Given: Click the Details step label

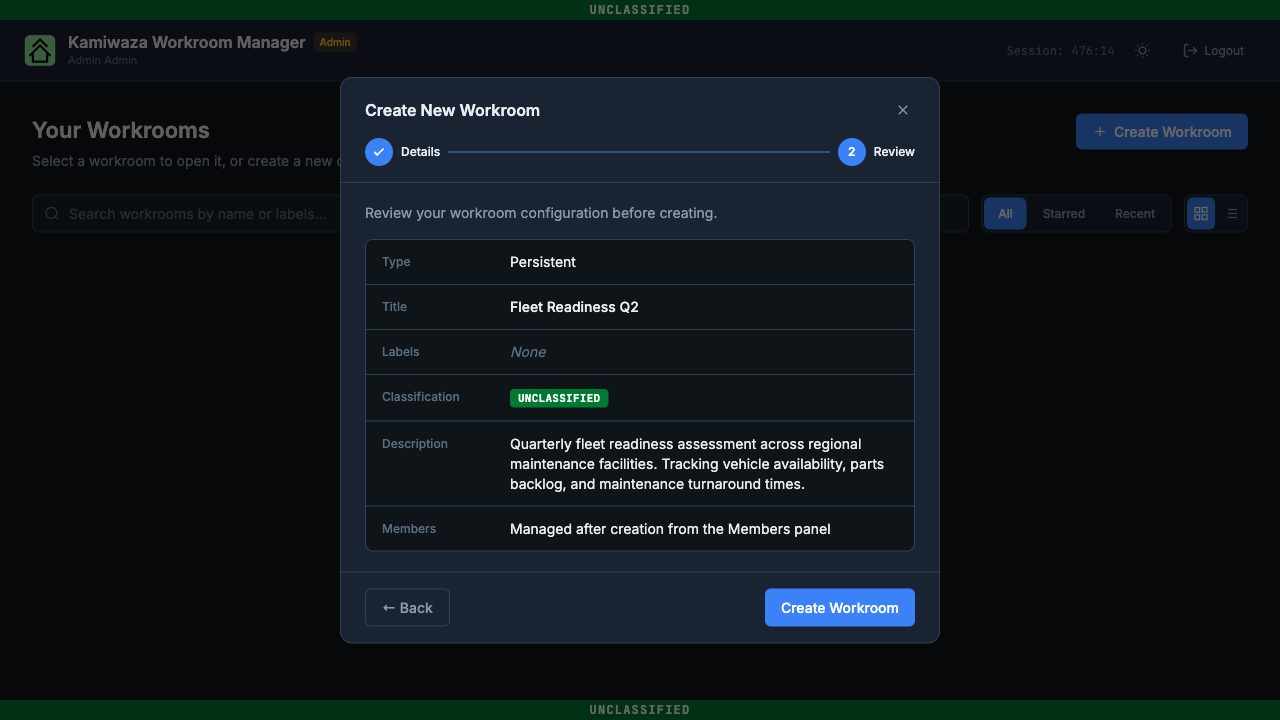Looking at the screenshot, I should [x=420, y=152].
